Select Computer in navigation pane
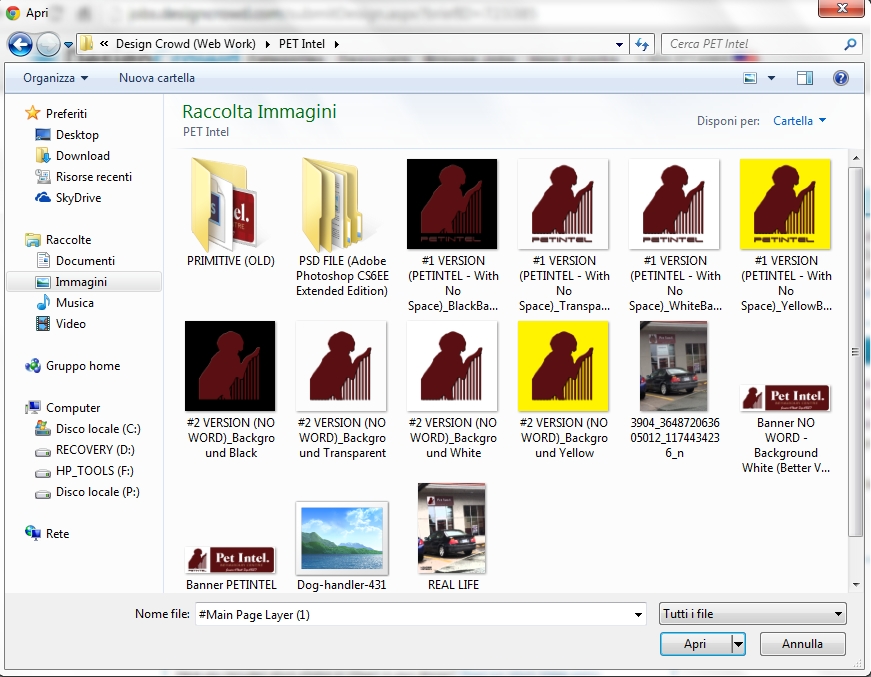This screenshot has width=871, height=677. tap(62, 408)
